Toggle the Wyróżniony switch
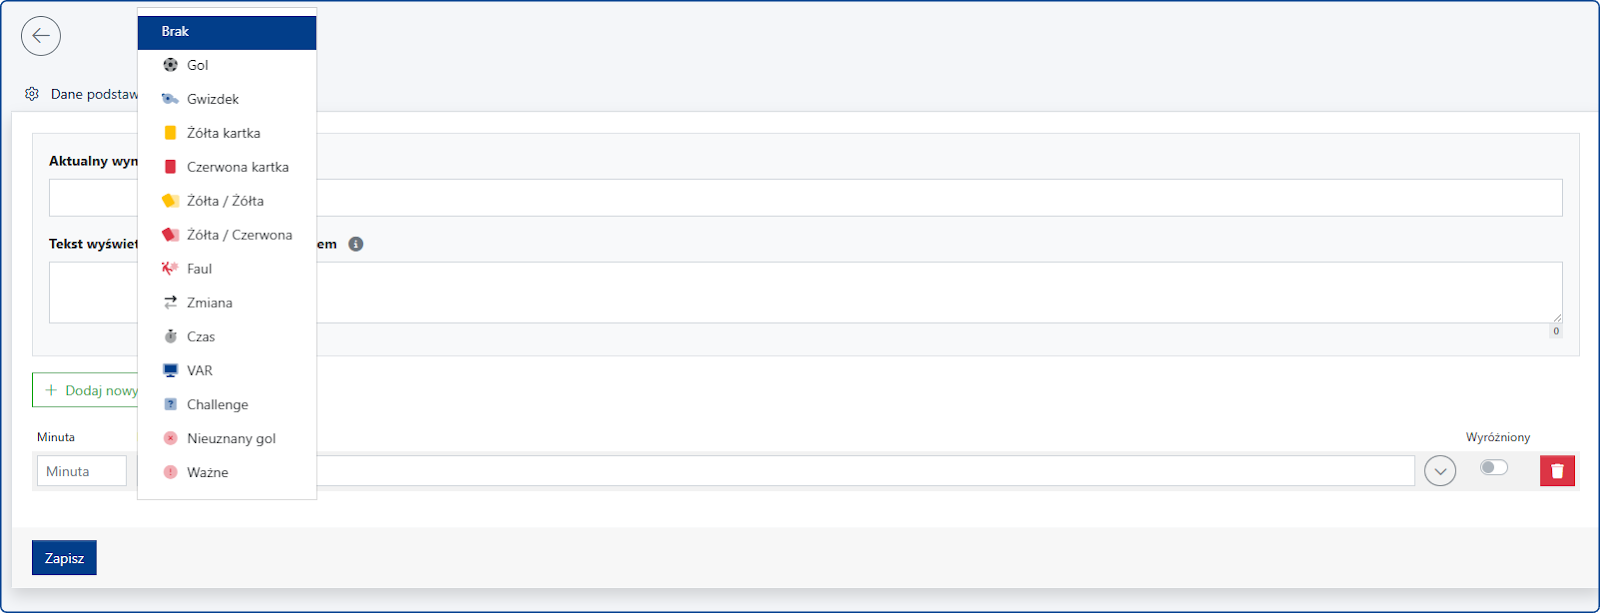Viewport: 1600px width, 613px height. click(x=1493, y=467)
